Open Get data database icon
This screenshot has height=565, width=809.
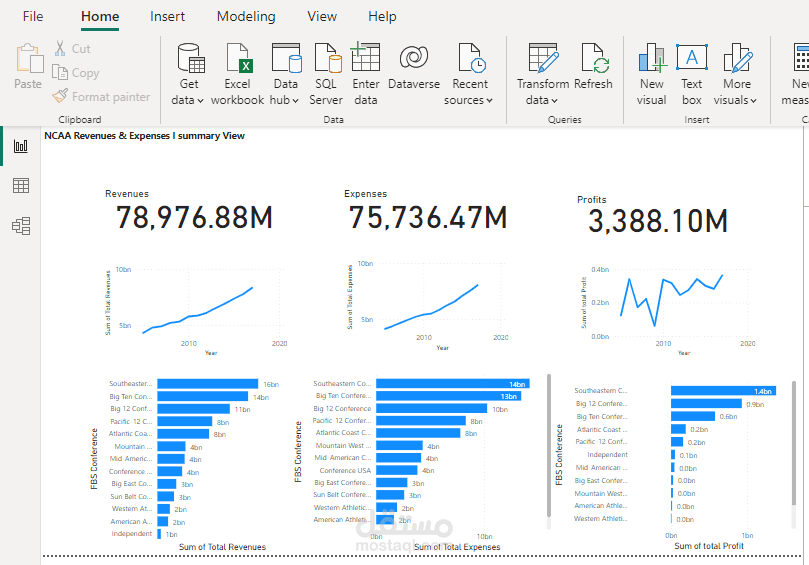pyautogui.click(x=190, y=57)
